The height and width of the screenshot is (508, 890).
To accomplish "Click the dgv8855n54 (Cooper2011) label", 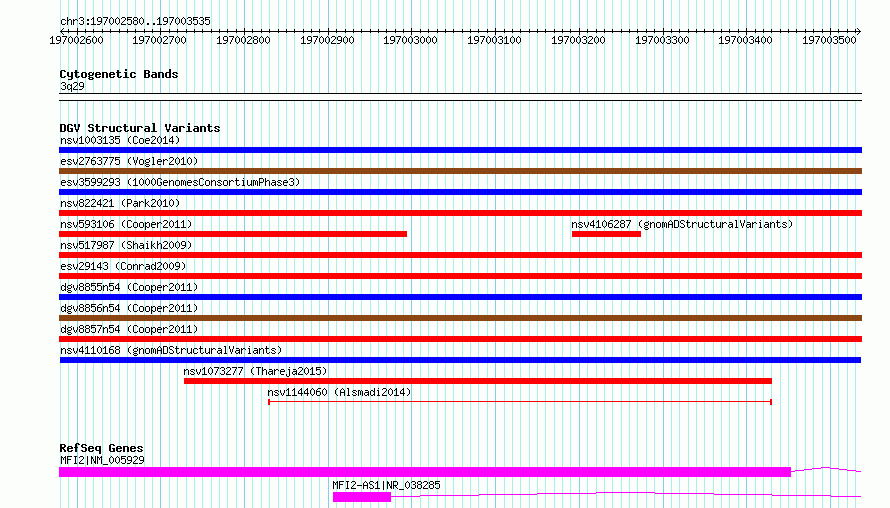I will [129, 287].
